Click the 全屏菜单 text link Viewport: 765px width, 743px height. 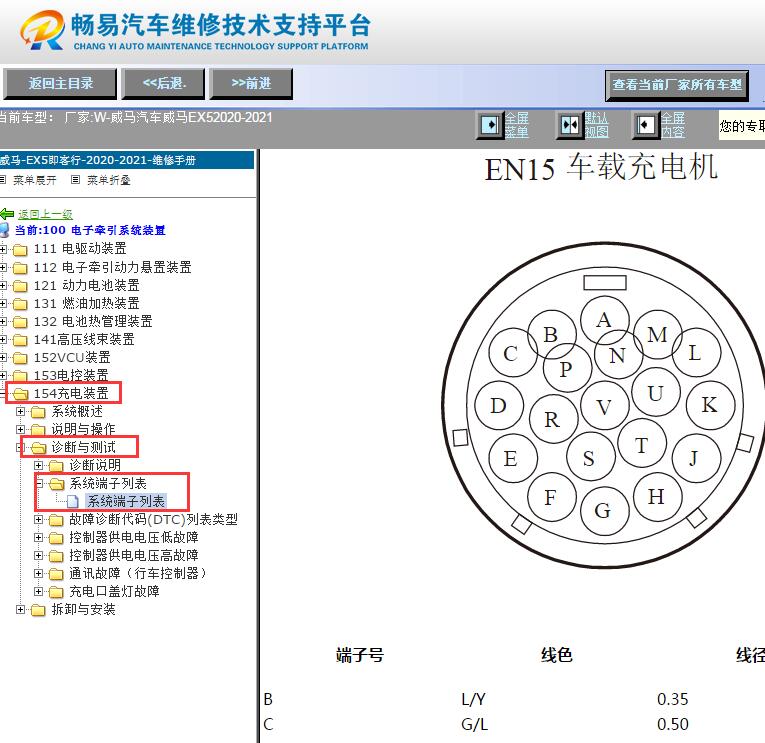(517, 125)
